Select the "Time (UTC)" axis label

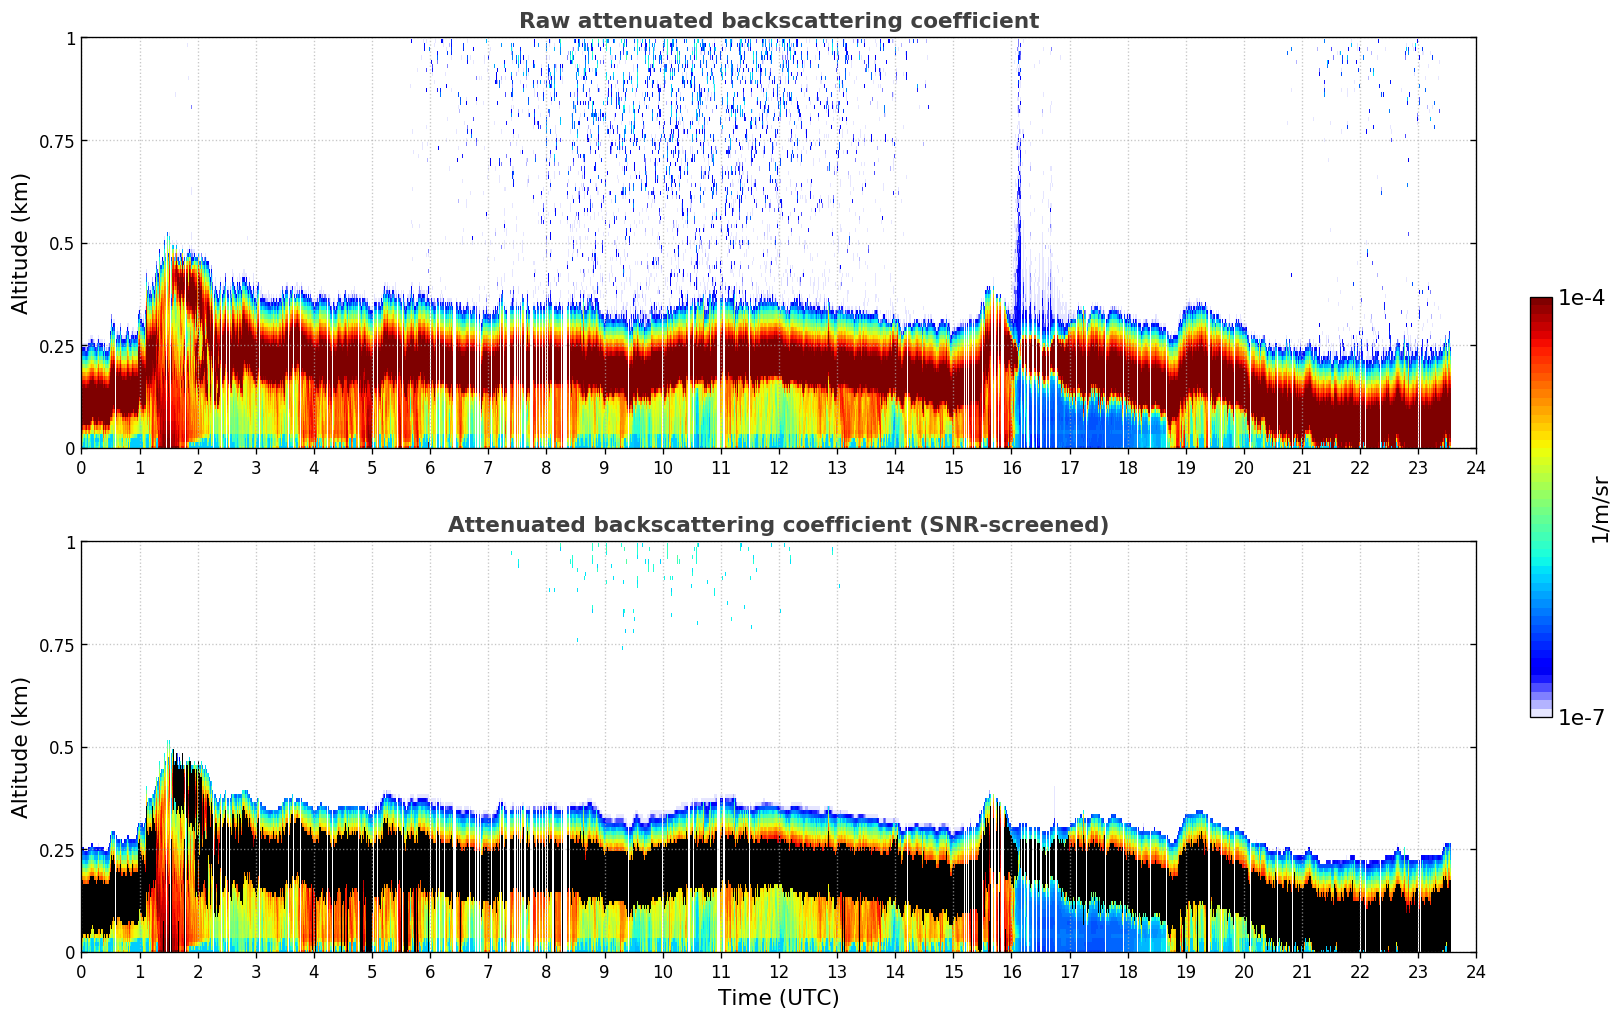[x=778, y=998]
